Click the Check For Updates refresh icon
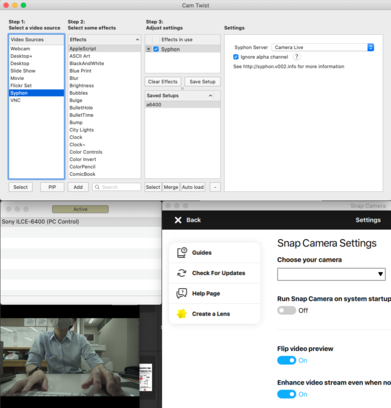391x408 pixels. [182, 273]
